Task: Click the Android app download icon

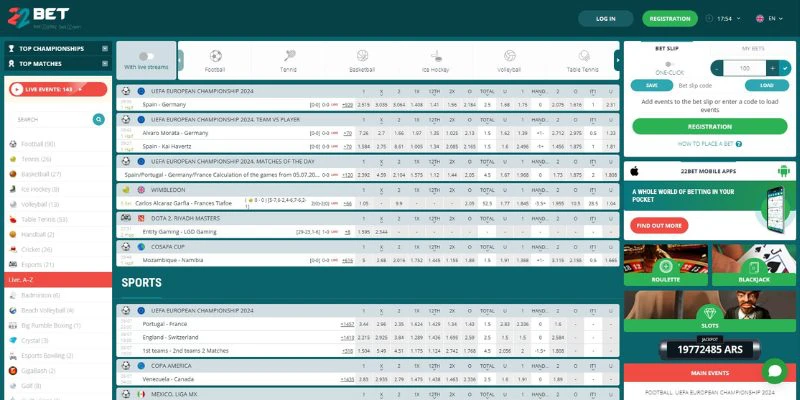Action: coord(783,171)
